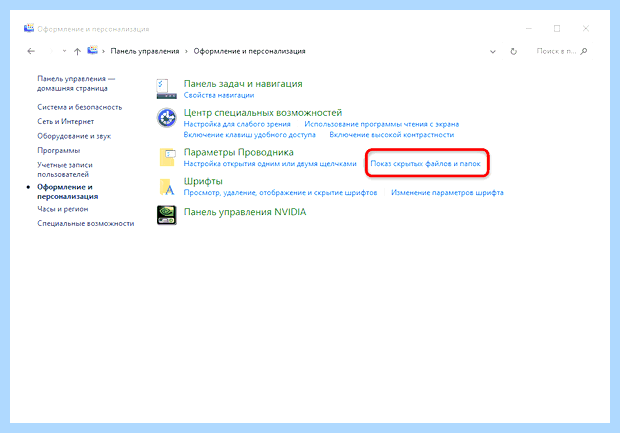Open 'Учетные записи пользователей' in sidebar
Image resolution: width=620 pixels, height=433 pixels.
click(65, 170)
